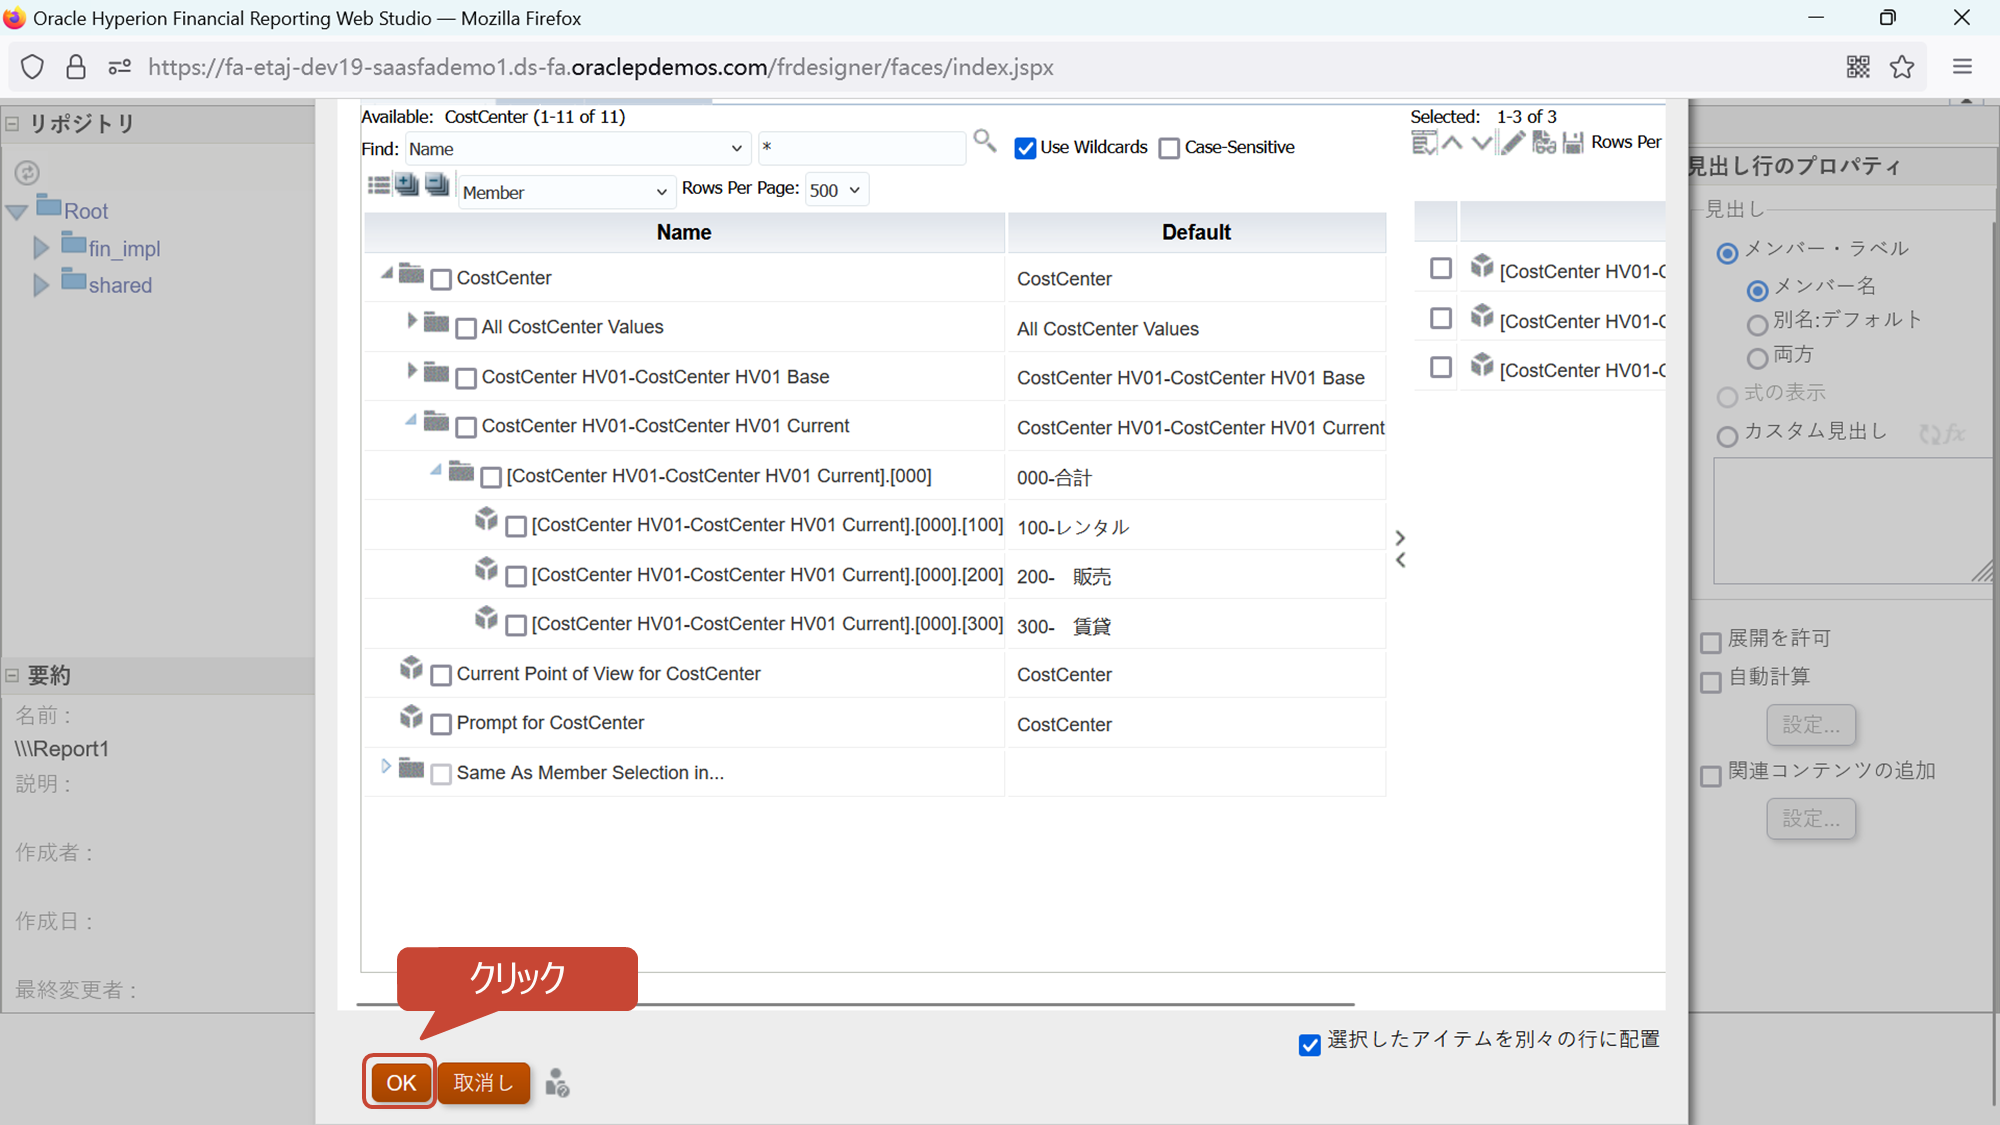This screenshot has height=1125, width=2000.
Task: Click the add-to-selected right arrow
Action: click(1400, 538)
